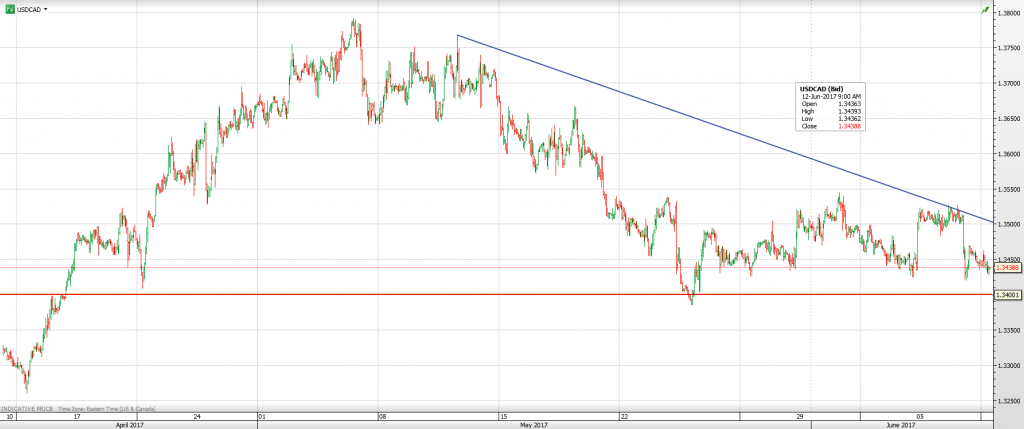Click date marker 15 on time axis
The image size is (1024, 429).
click(x=504, y=414)
